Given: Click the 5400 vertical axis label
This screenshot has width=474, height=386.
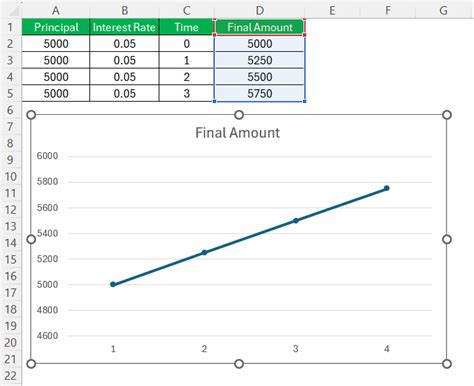Looking at the screenshot, I should [47, 233].
